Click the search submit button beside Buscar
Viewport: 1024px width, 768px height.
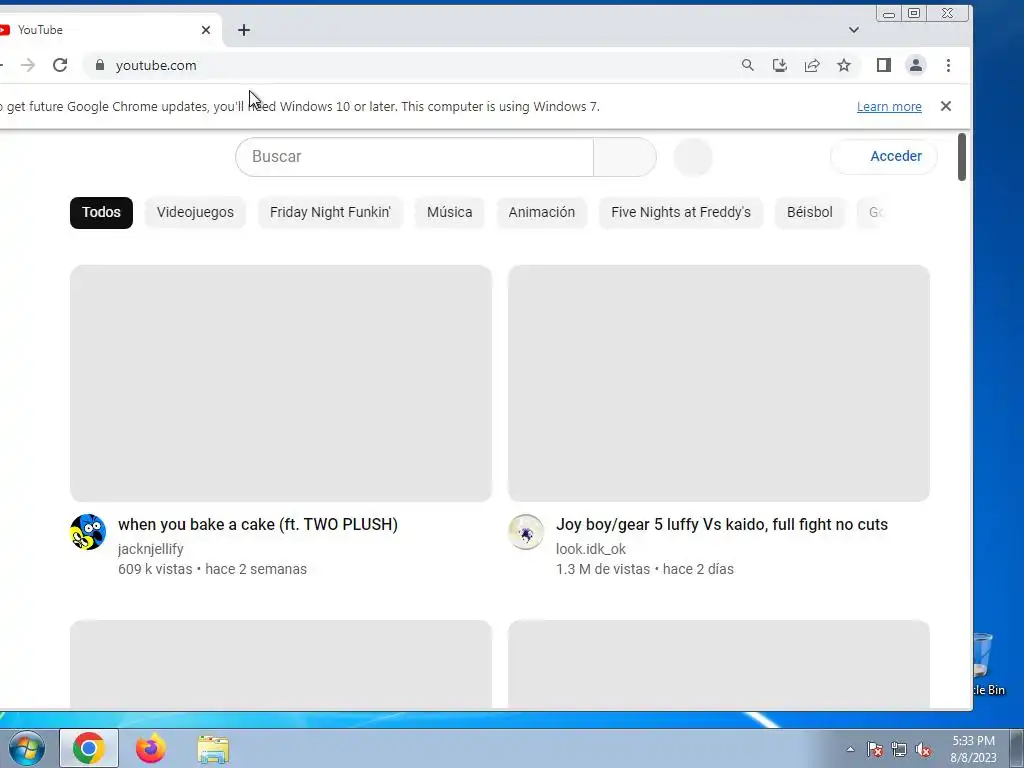tap(625, 157)
